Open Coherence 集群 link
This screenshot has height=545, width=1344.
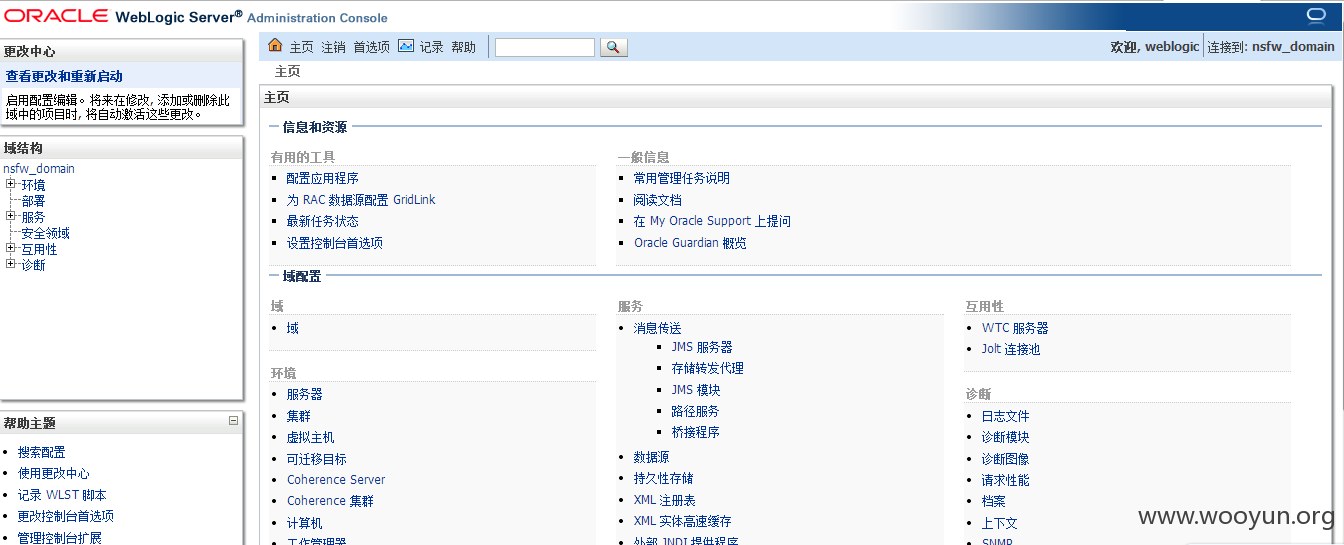330,501
